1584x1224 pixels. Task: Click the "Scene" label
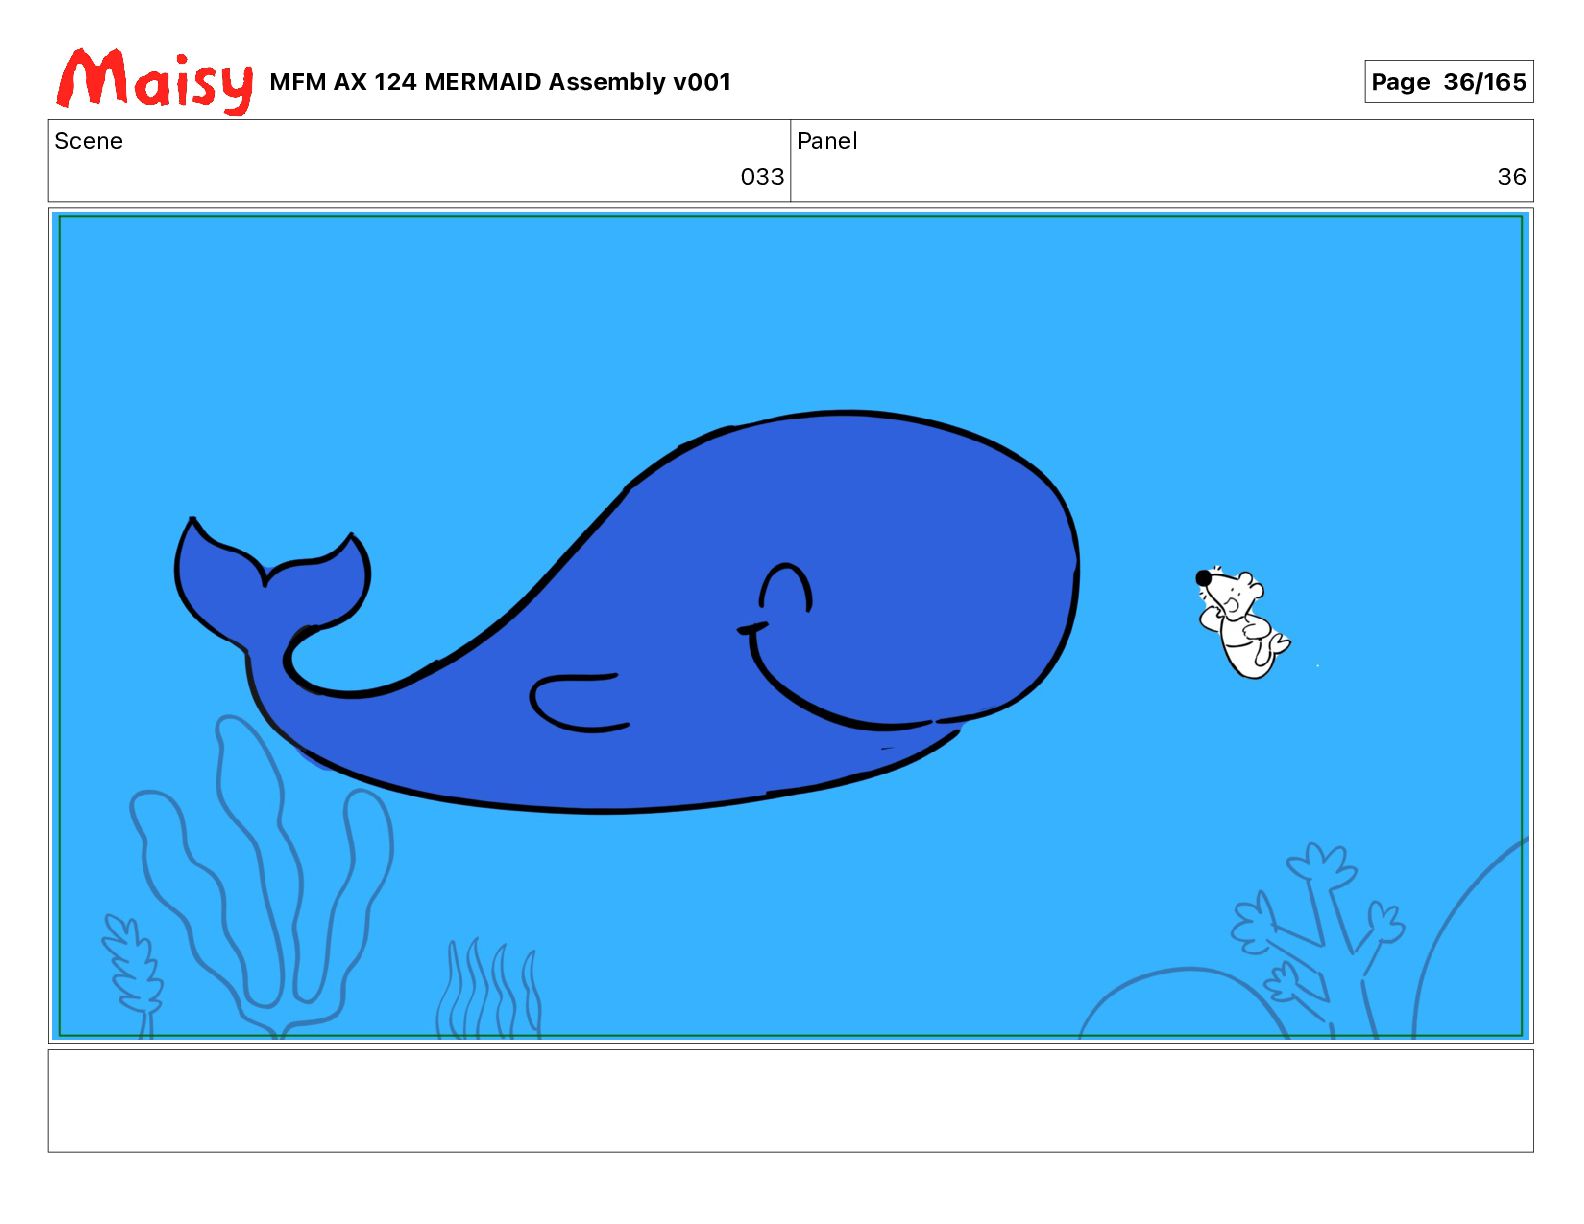point(88,141)
